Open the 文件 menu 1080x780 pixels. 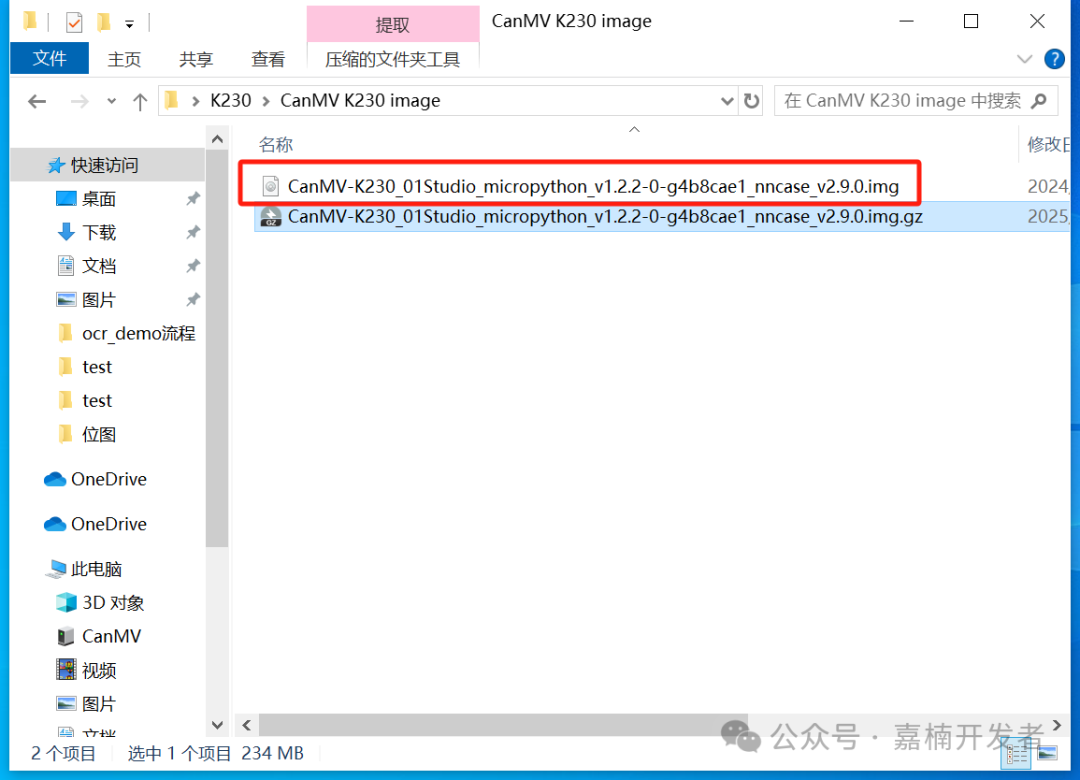(50, 59)
